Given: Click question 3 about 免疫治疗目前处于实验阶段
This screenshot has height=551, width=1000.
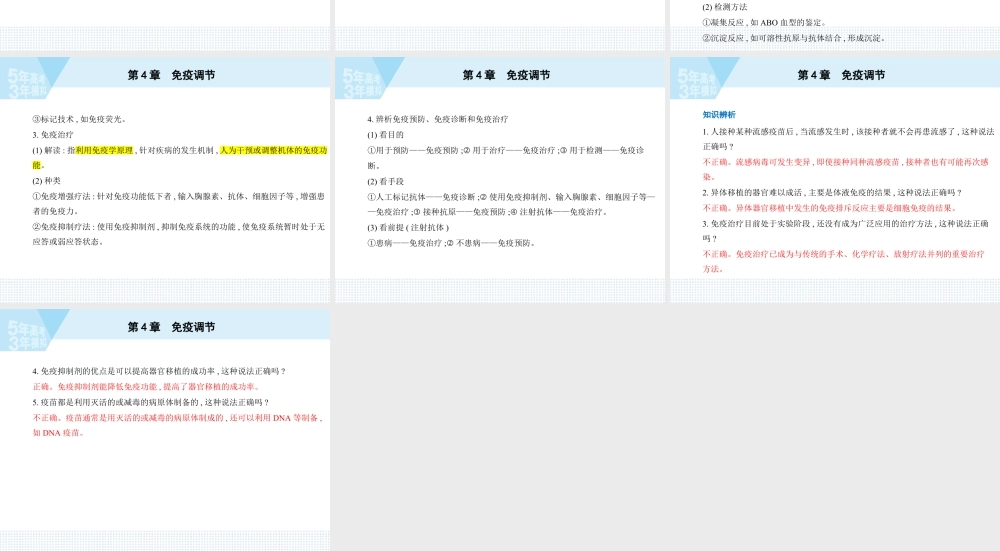Looking at the screenshot, I should (846, 231).
